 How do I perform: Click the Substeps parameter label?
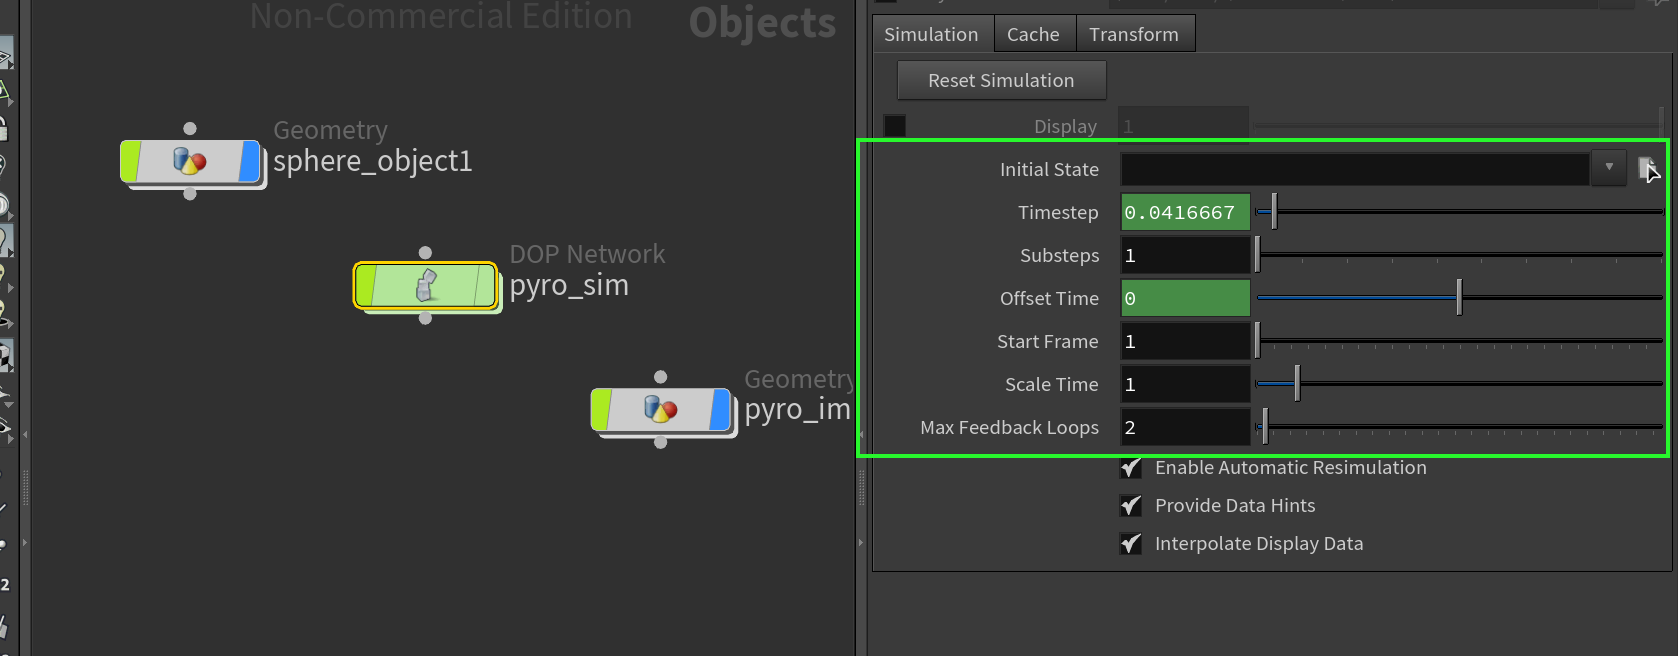point(1059,255)
